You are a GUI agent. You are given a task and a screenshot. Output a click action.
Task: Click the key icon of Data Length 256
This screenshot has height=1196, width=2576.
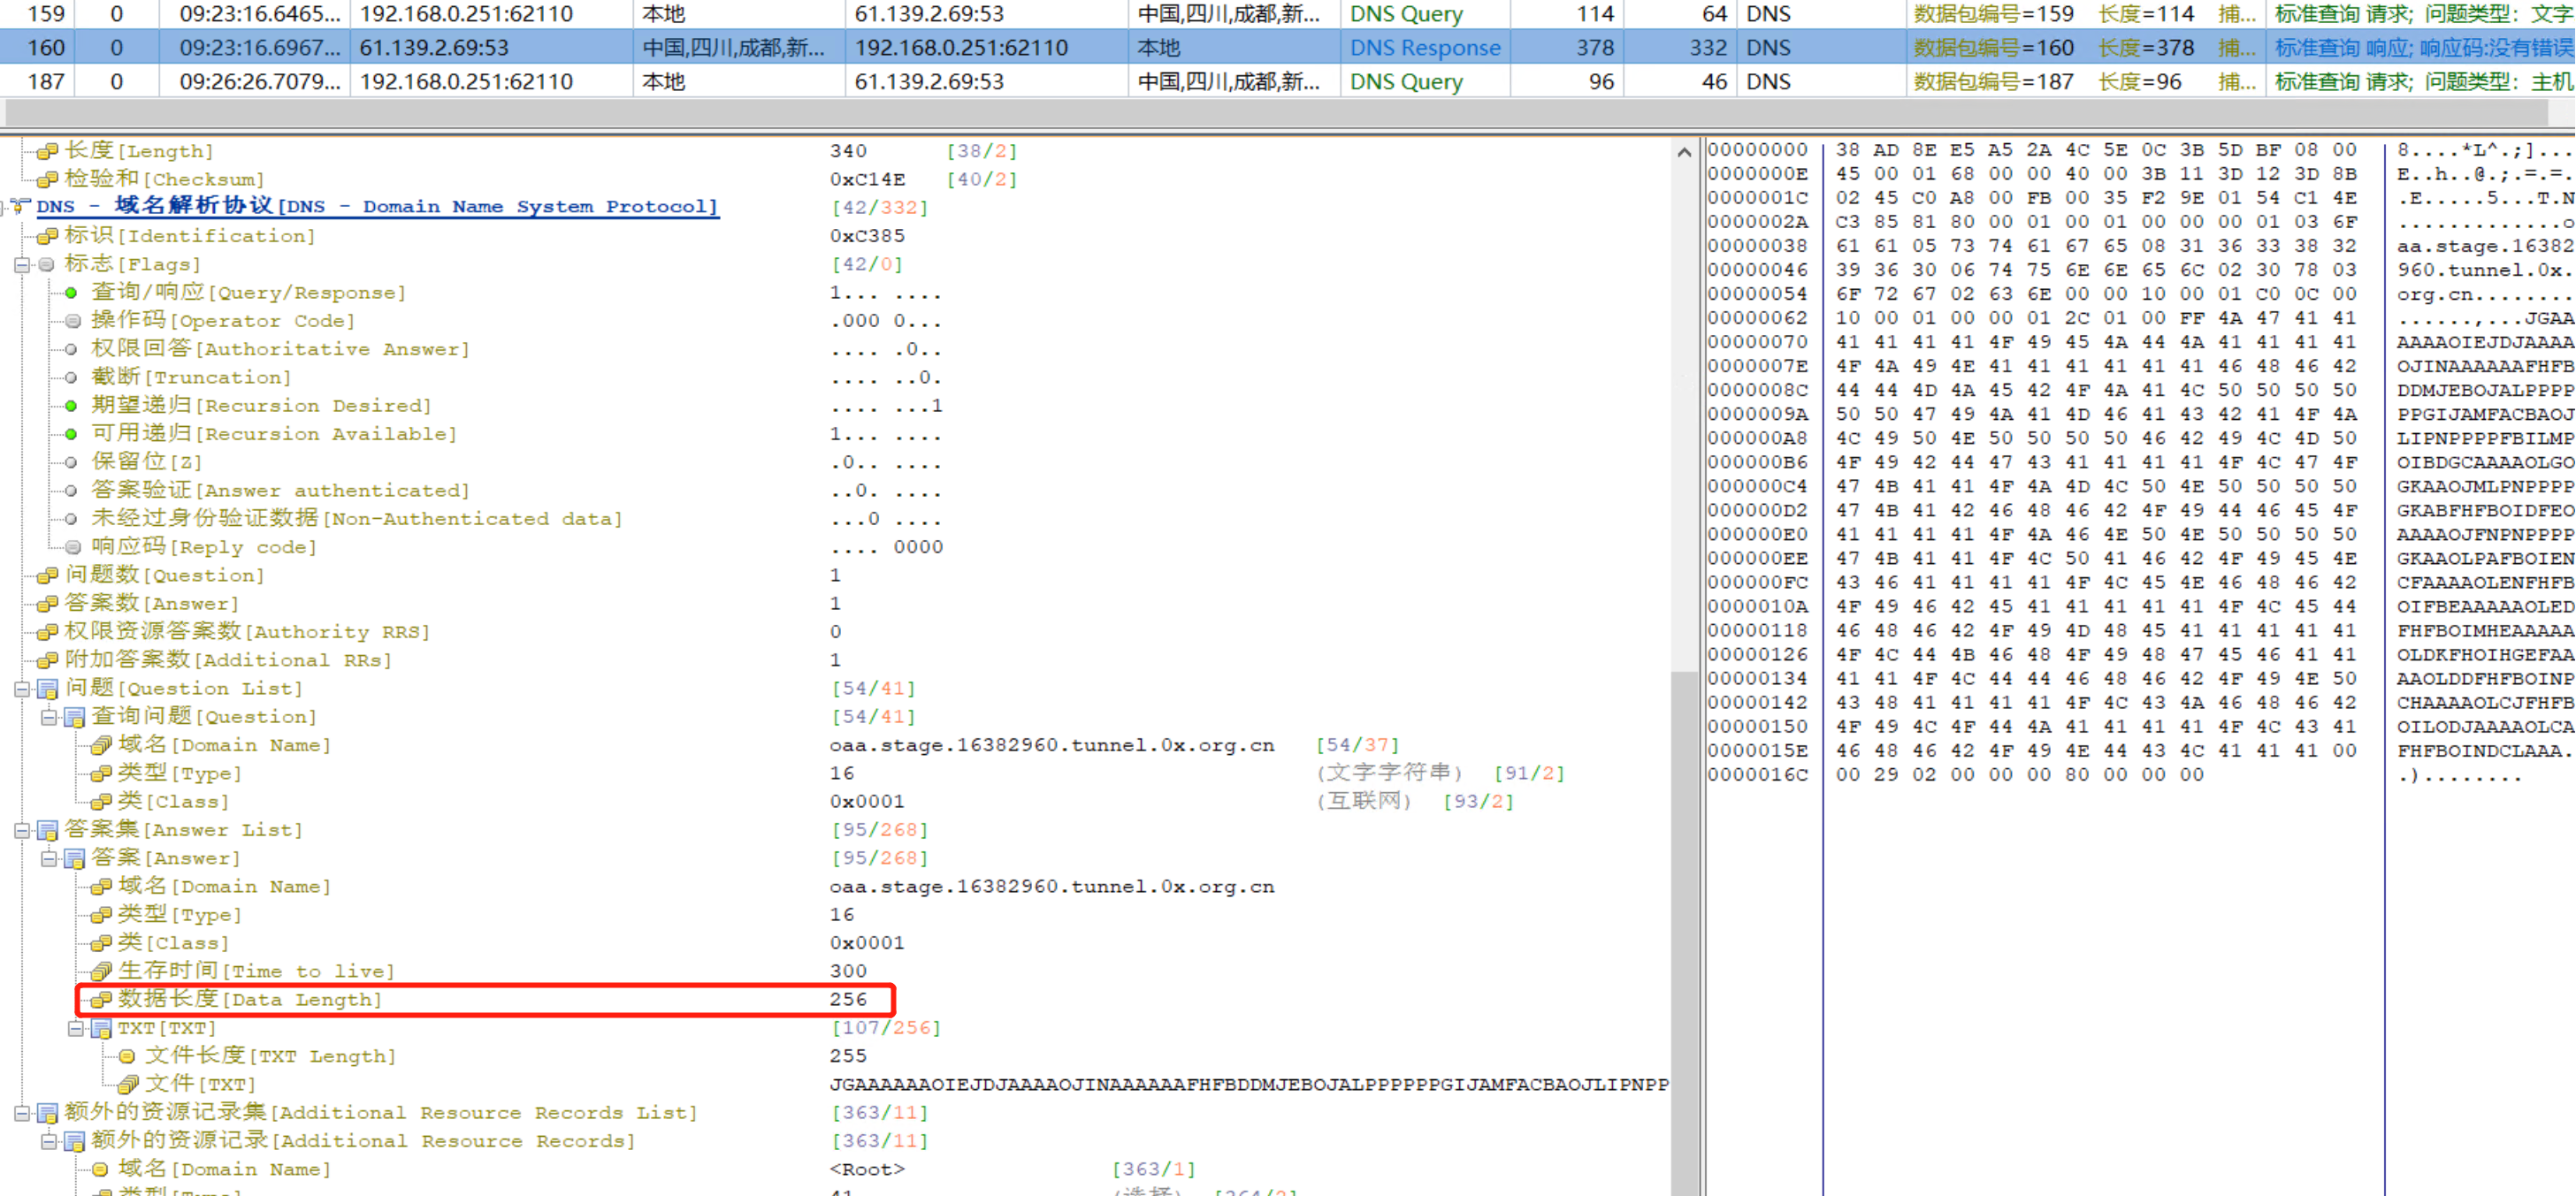click(x=100, y=1000)
